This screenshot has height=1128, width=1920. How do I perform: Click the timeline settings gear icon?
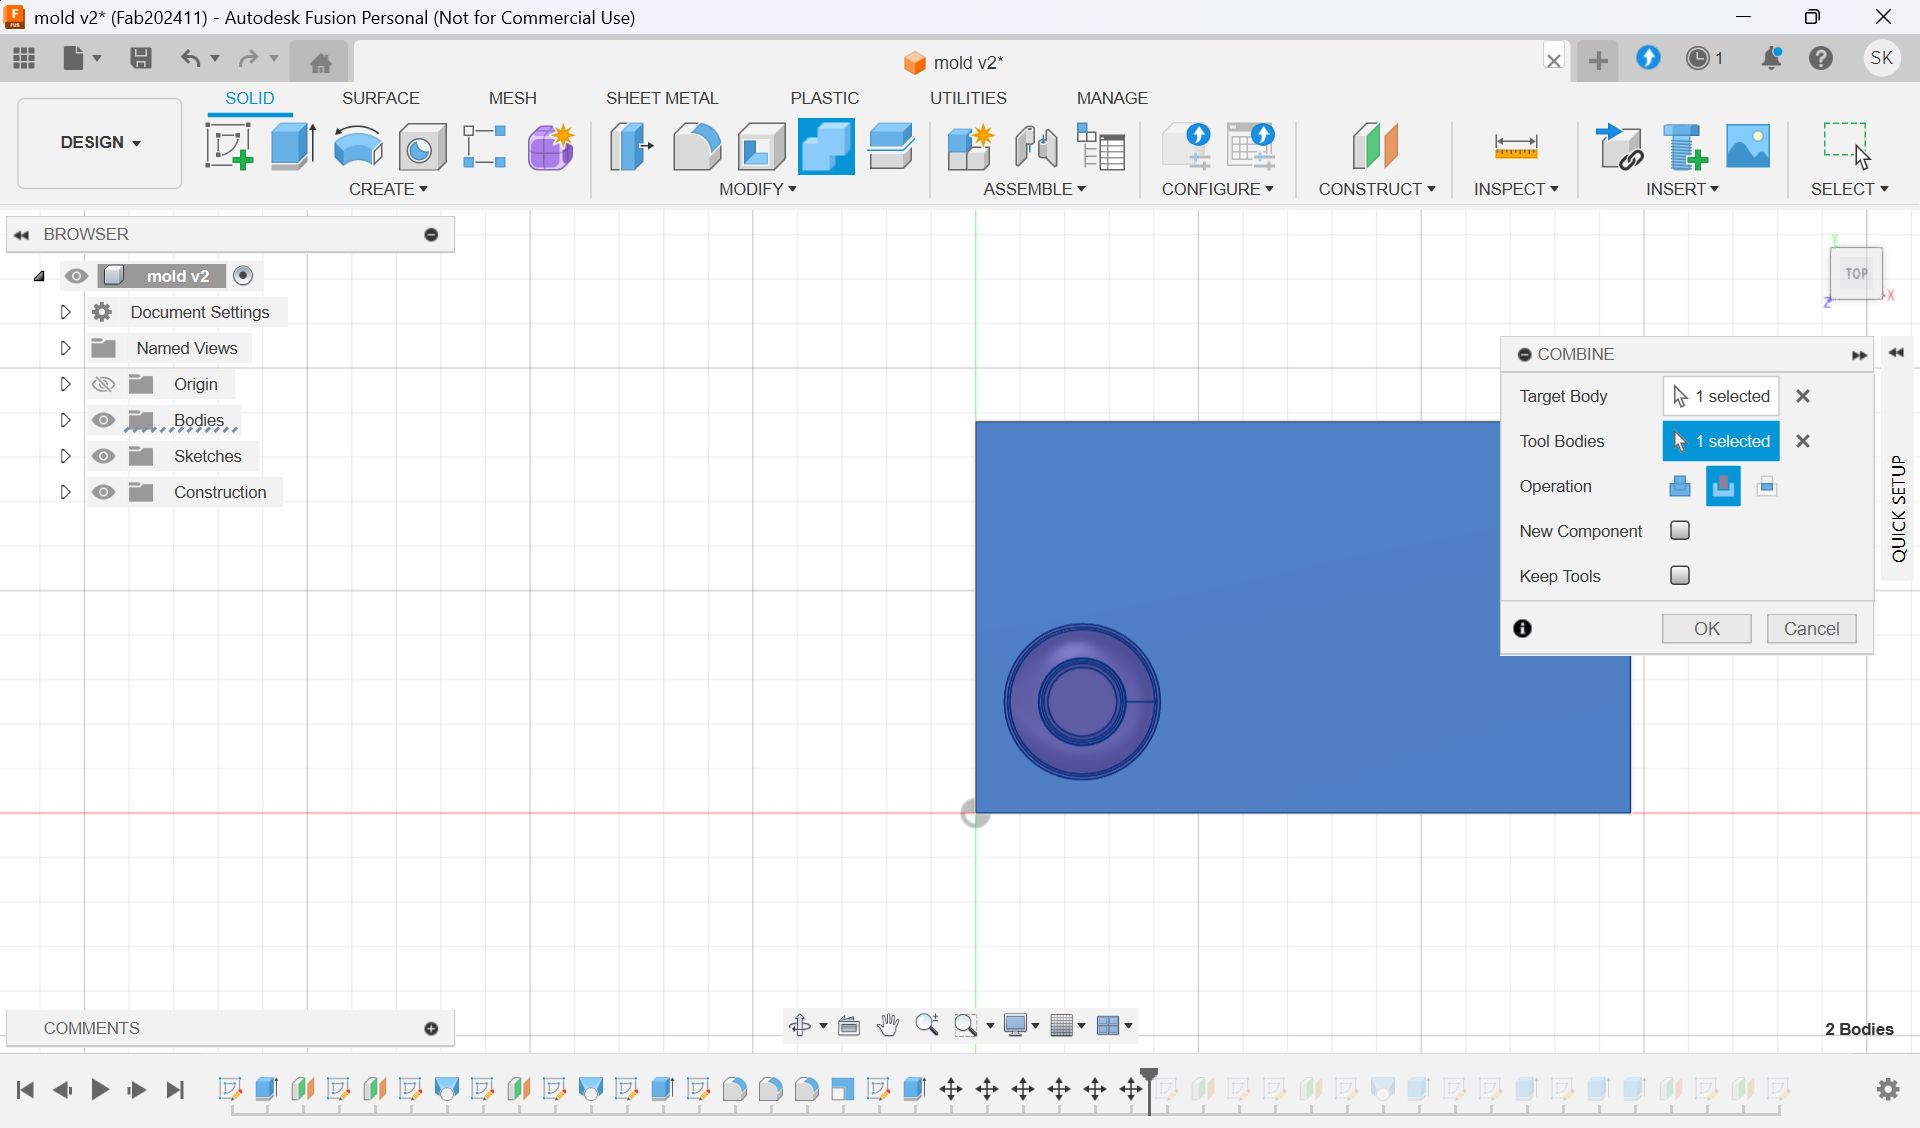(1888, 1089)
